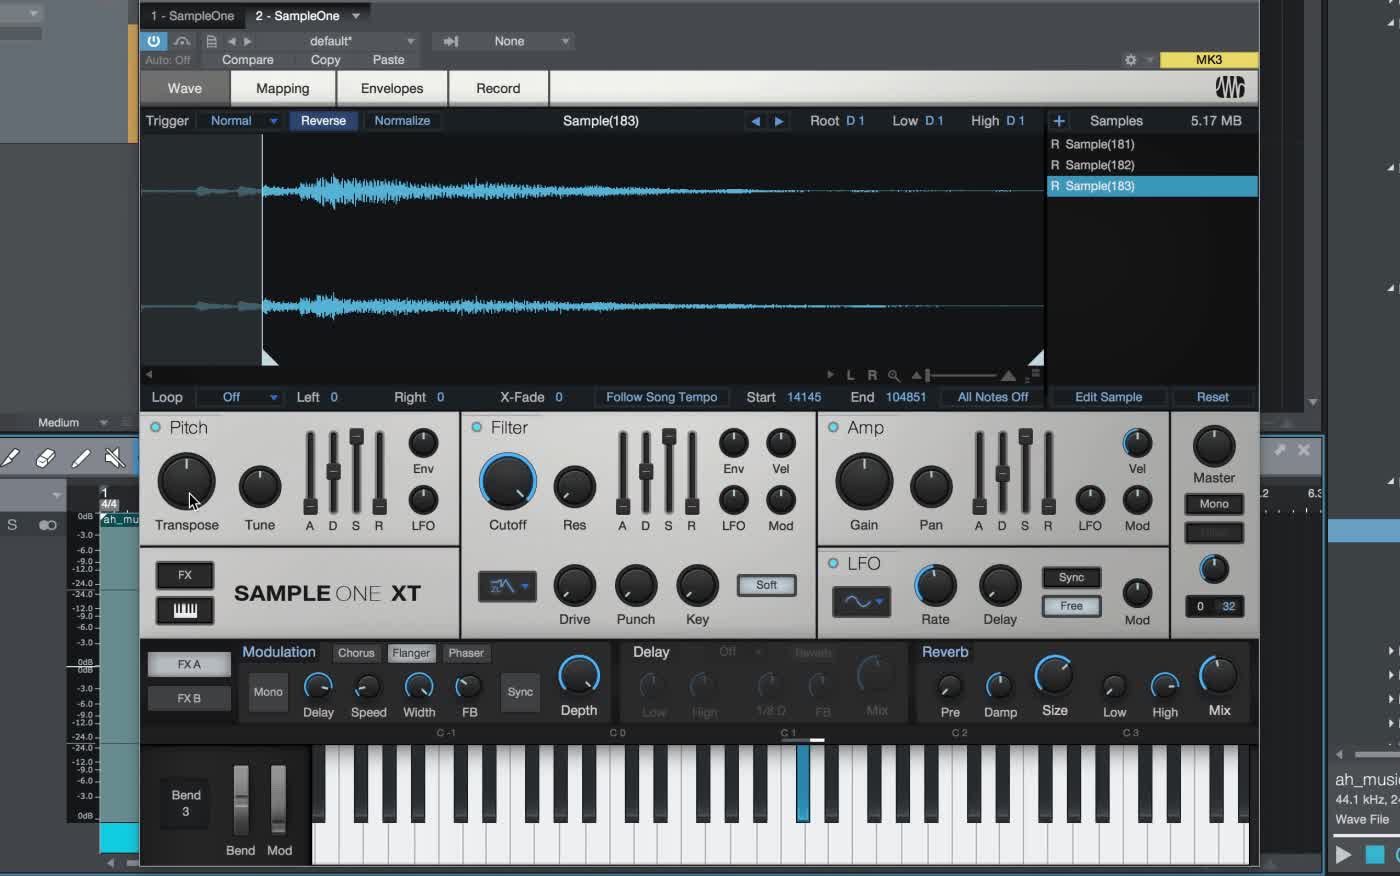Screen dimensions: 1400x876
Task: Click the L channel view icon
Action: 851,375
